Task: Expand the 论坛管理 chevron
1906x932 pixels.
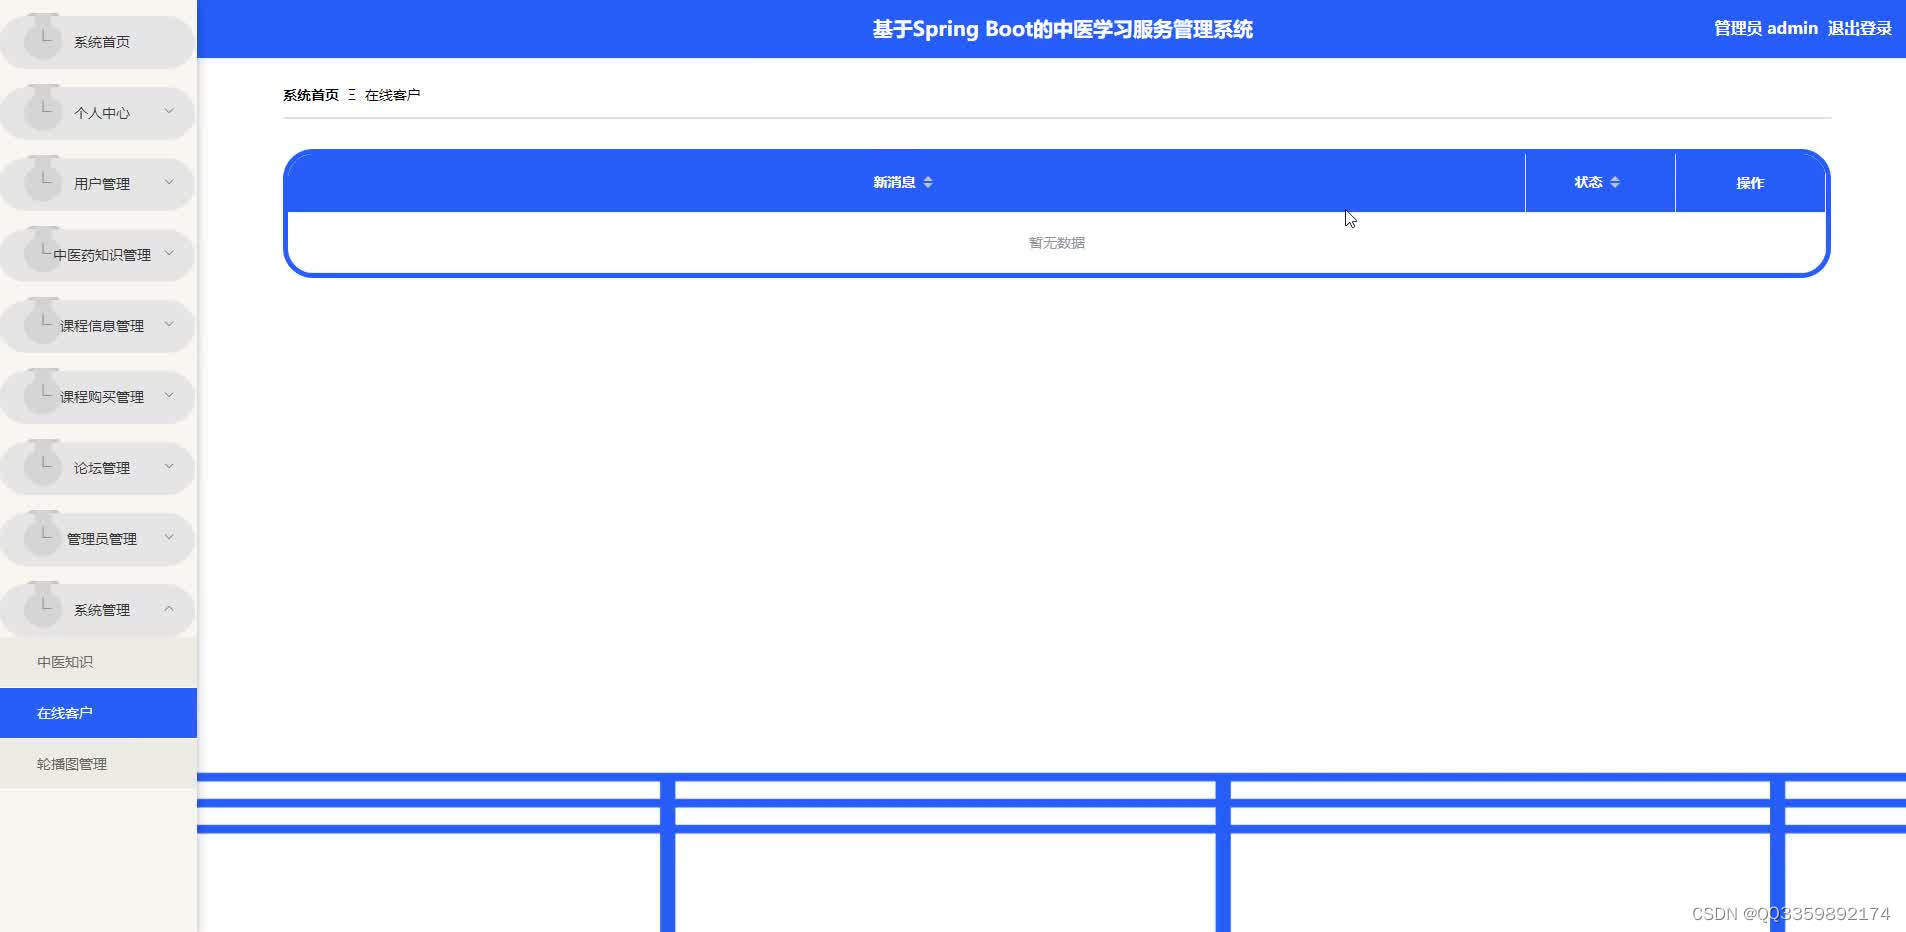Action: (x=169, y=466)
